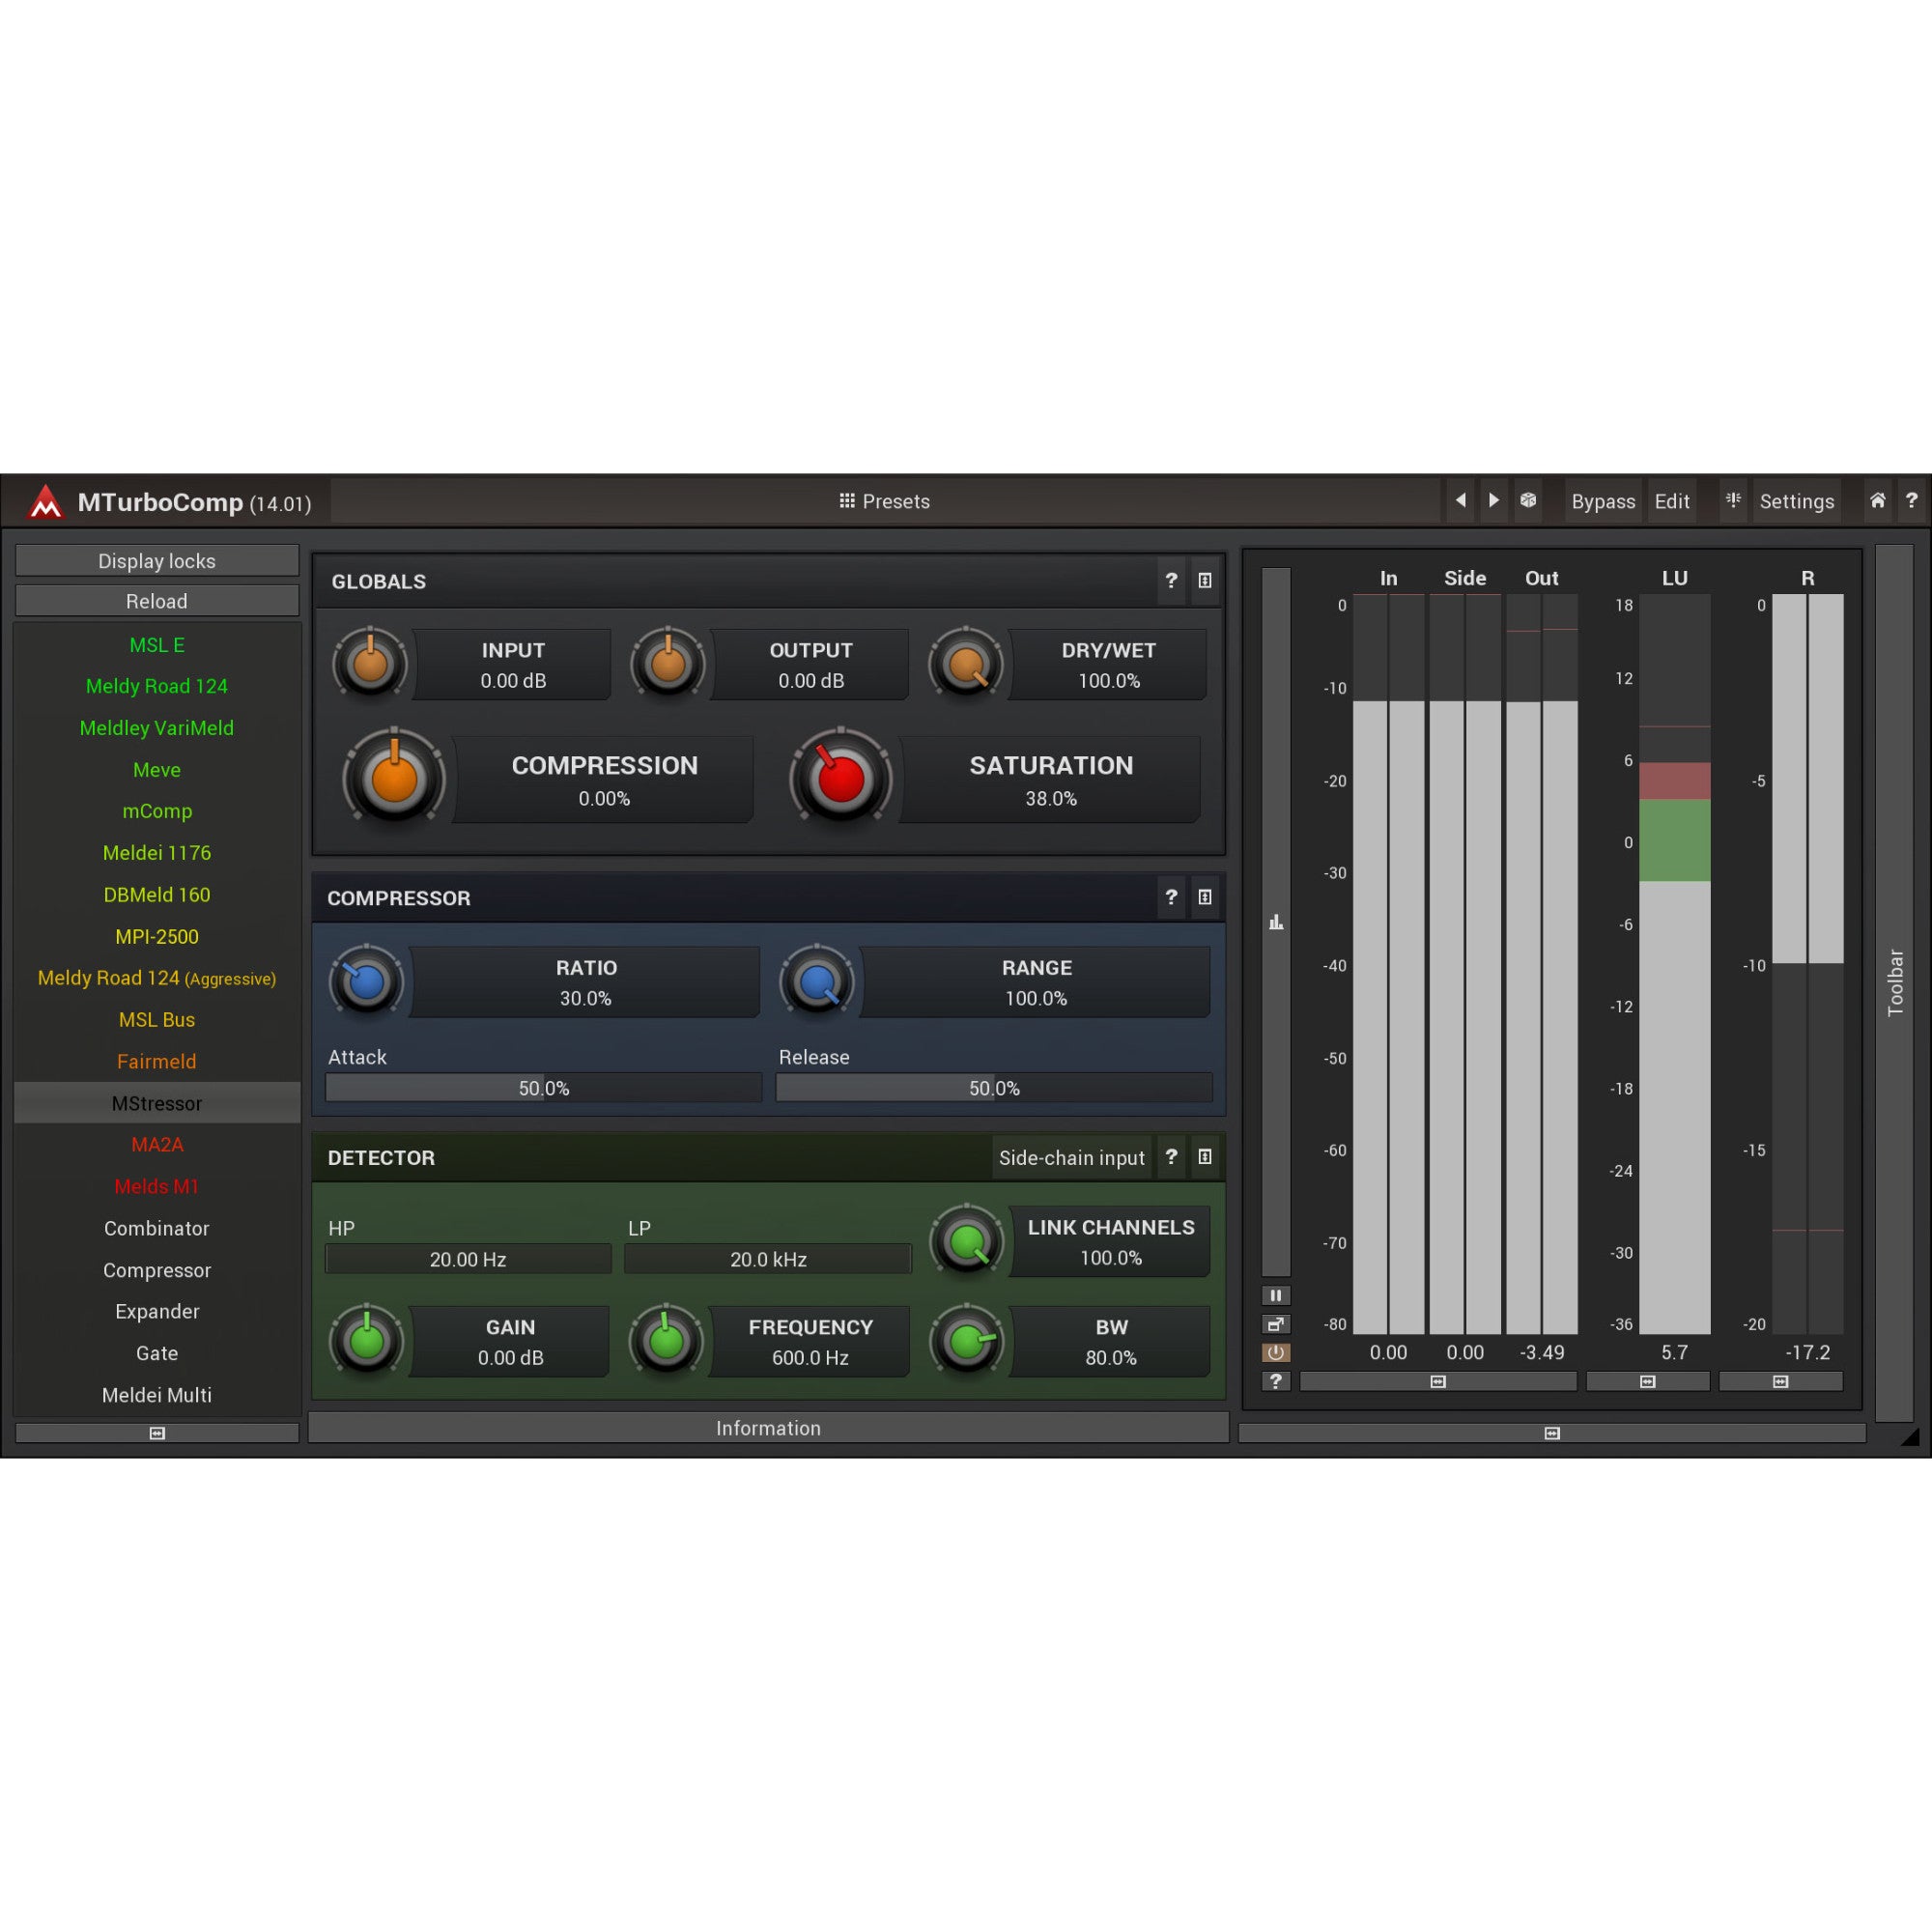Screen dimensions: 1932x1932
Task: Click the previous preset arrow
Action: click(1461, 501)
